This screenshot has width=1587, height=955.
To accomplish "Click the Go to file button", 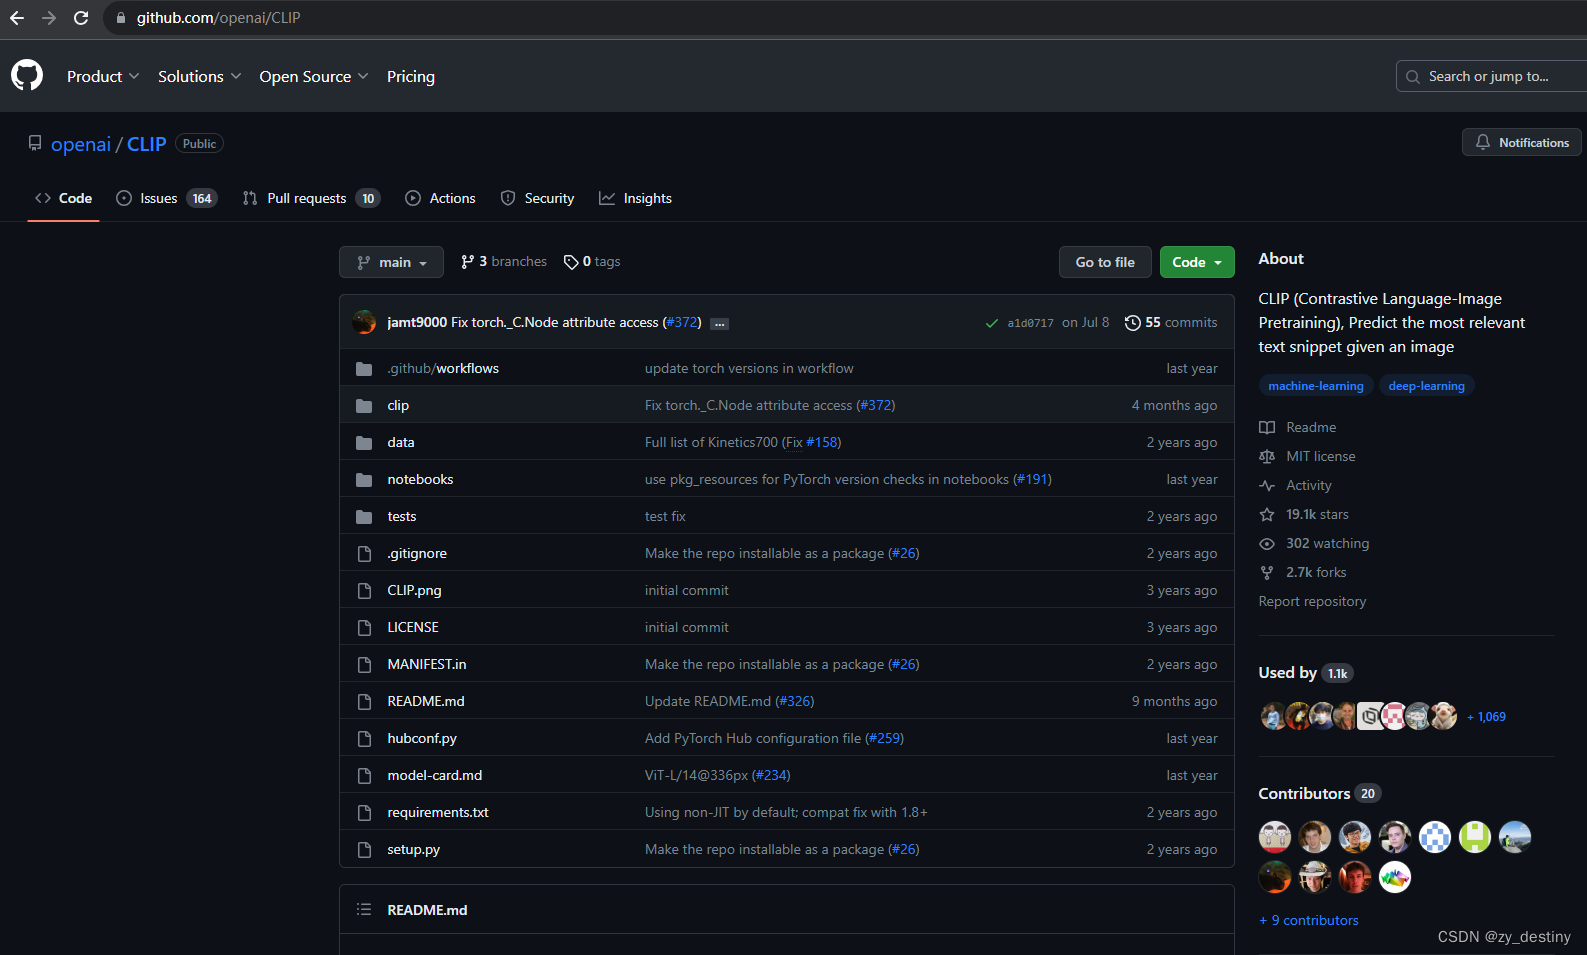I will click(1105, 262).
